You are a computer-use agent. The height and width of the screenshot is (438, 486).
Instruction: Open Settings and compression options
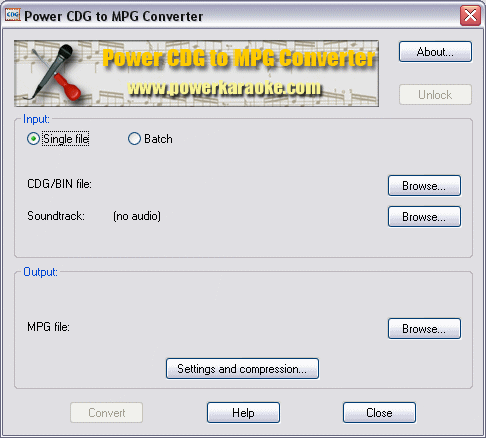pyautogui.click(x=242, y=369)
